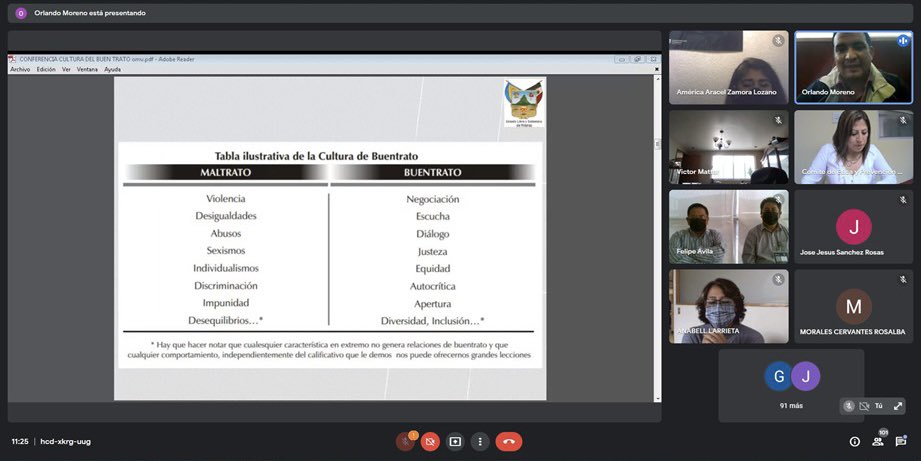This screenshot has height=461, width=921.
Task: Click the muted mic icon on Felipe Ávila's tile
Action: click(x=778, y=200)
